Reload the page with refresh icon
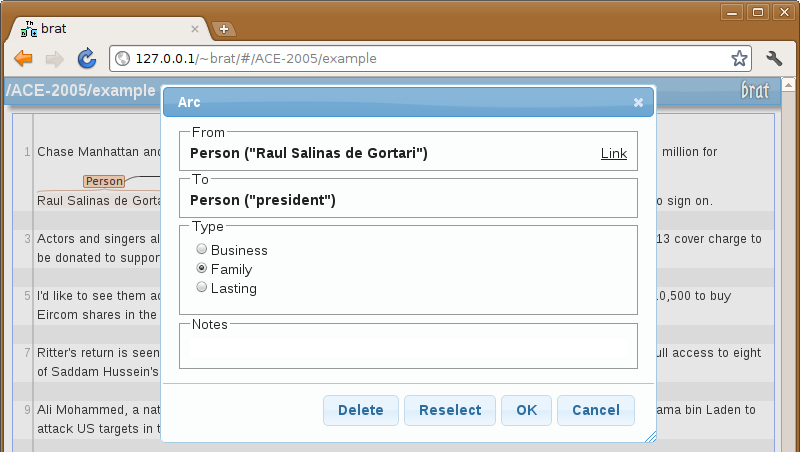 tap(87, 58)
